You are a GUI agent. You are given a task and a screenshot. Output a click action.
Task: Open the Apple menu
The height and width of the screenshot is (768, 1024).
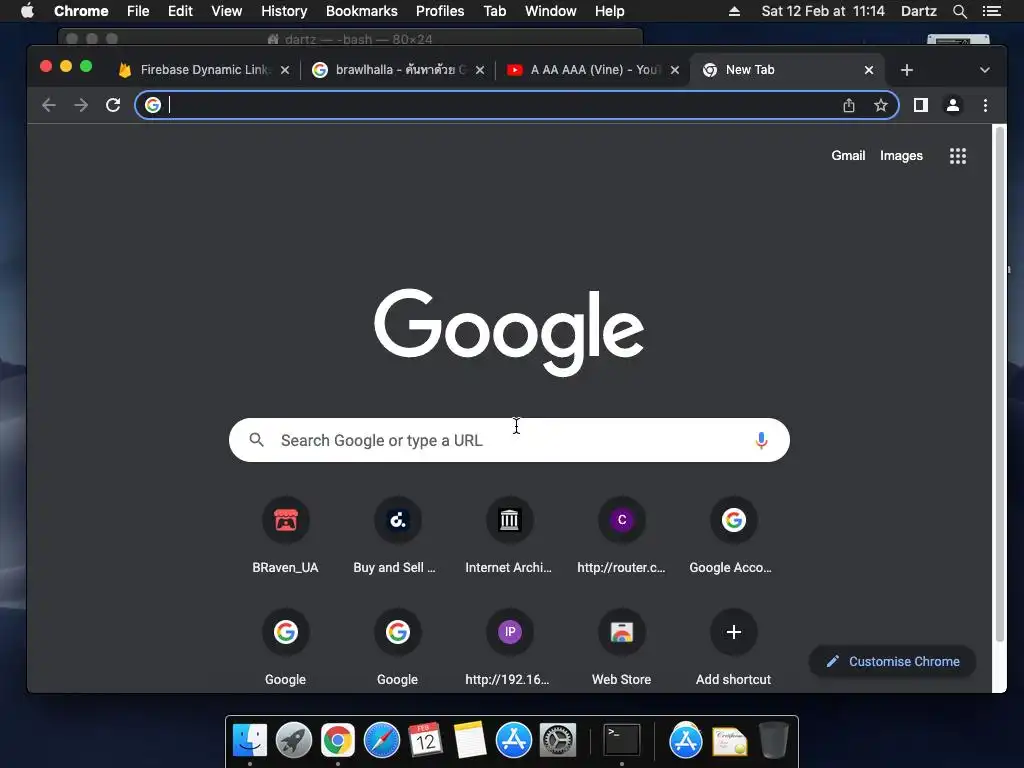point(27,10)
